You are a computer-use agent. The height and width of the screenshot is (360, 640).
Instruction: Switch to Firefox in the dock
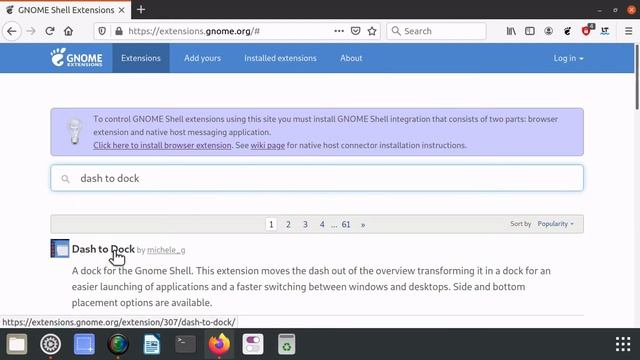[x=219, y=344]
